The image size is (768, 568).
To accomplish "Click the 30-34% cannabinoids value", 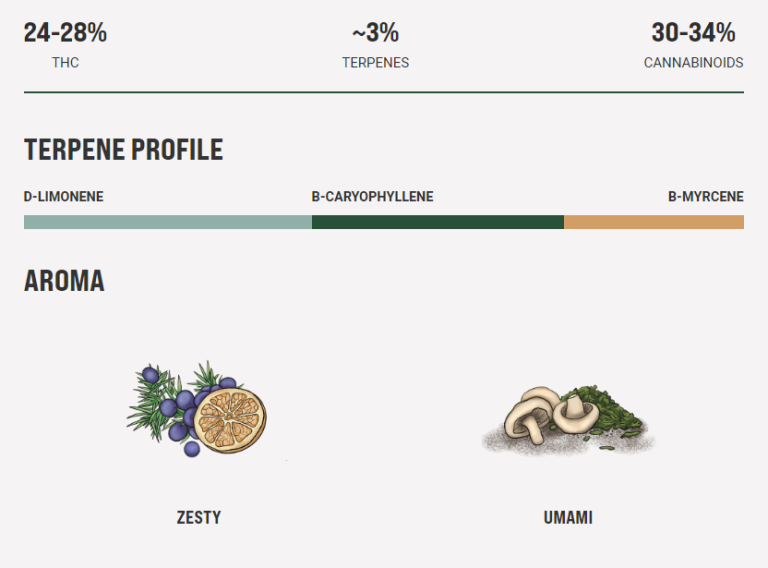I will click(x=693, y=33).
